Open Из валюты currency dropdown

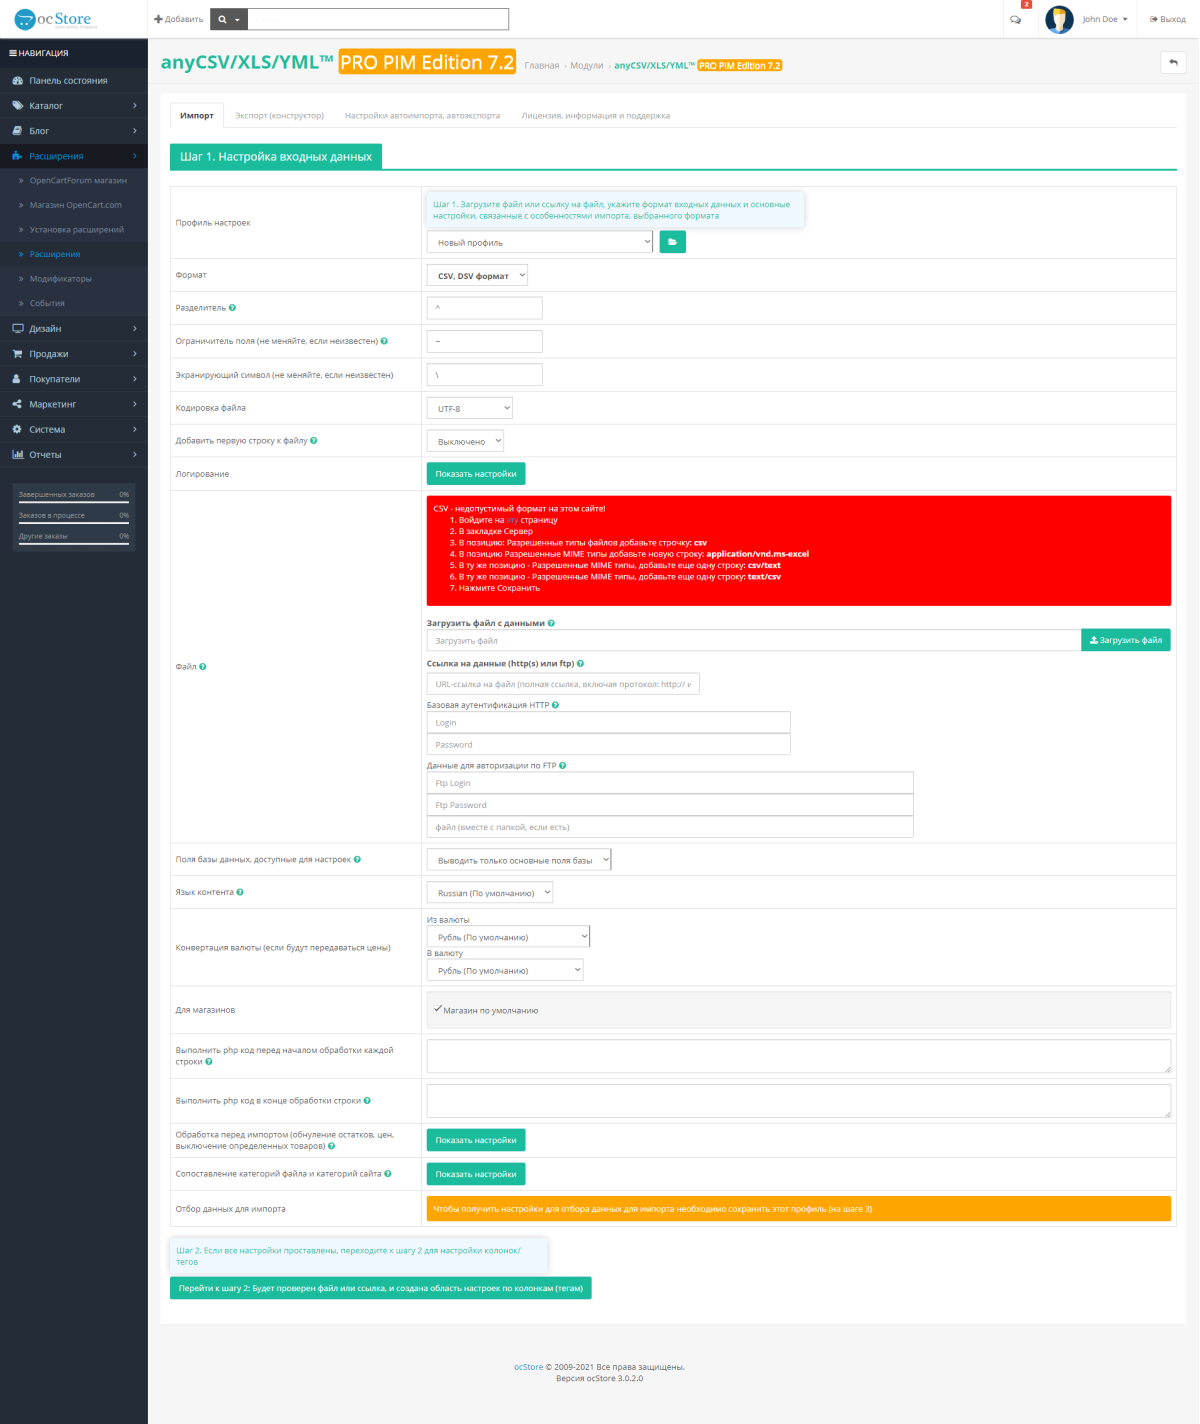(x=508, y=937)
